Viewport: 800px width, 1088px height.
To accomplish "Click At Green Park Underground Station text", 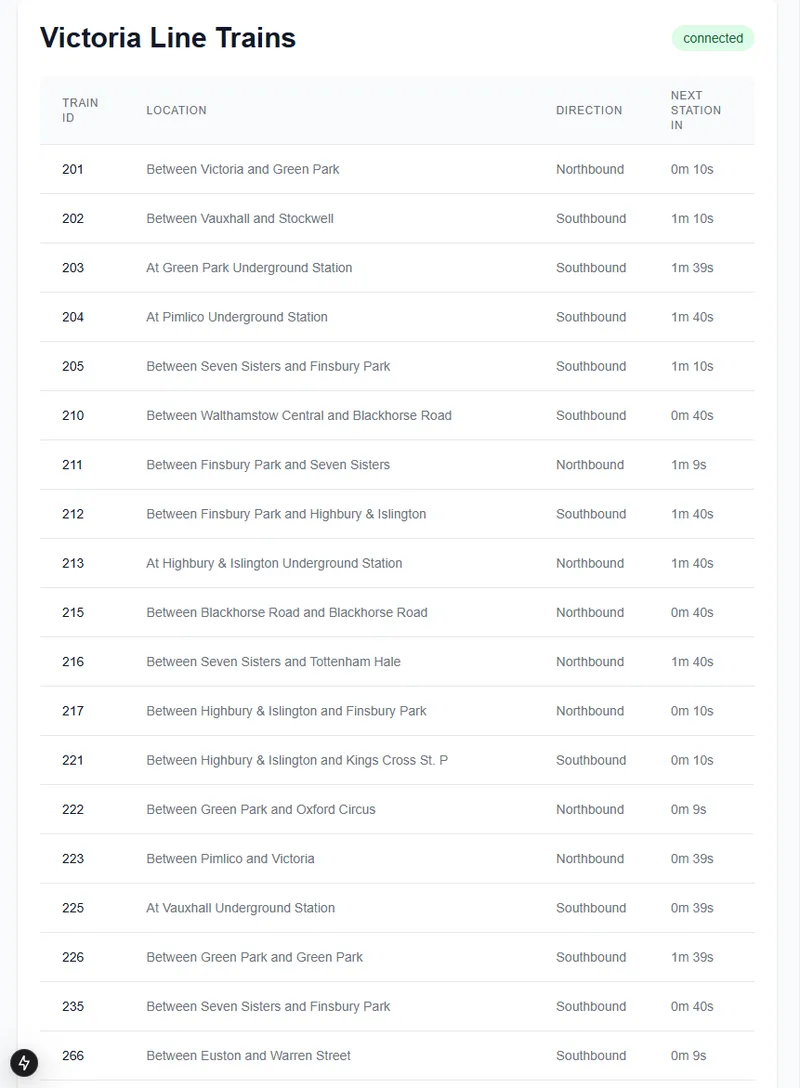I will [249, 268].
